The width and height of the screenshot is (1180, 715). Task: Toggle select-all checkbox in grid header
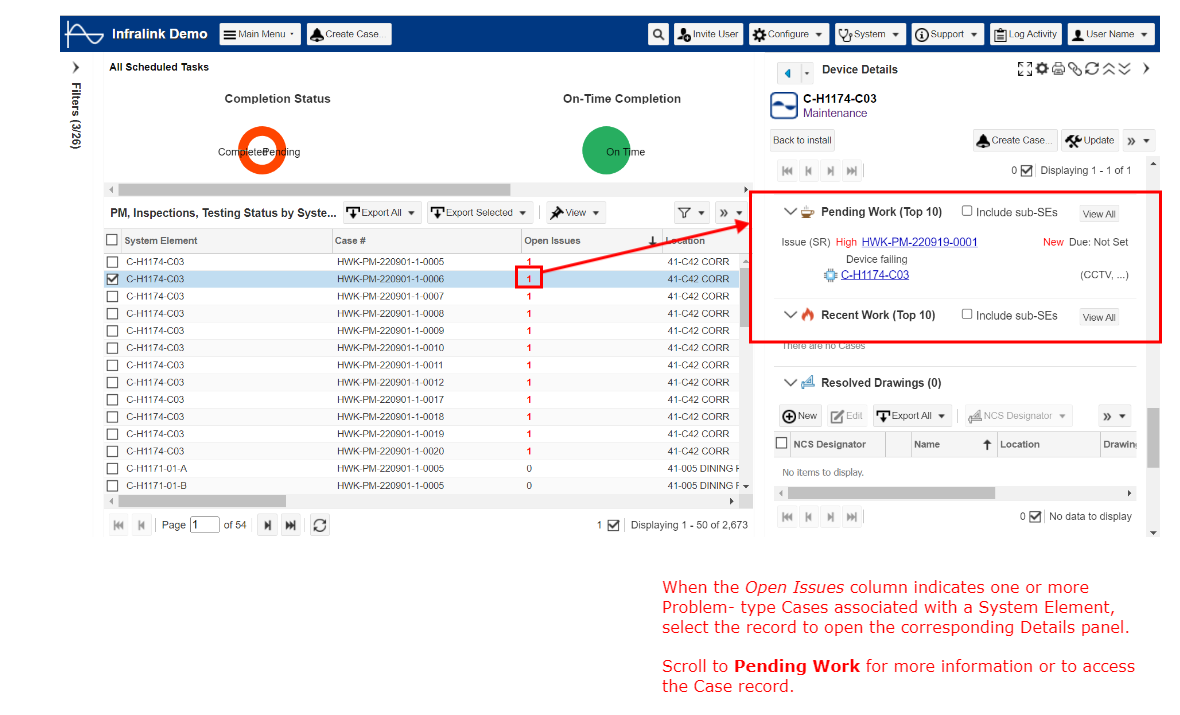point(112,240)
